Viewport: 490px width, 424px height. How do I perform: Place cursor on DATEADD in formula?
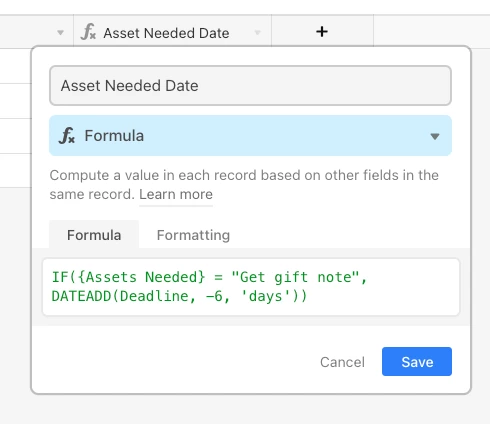81,296
